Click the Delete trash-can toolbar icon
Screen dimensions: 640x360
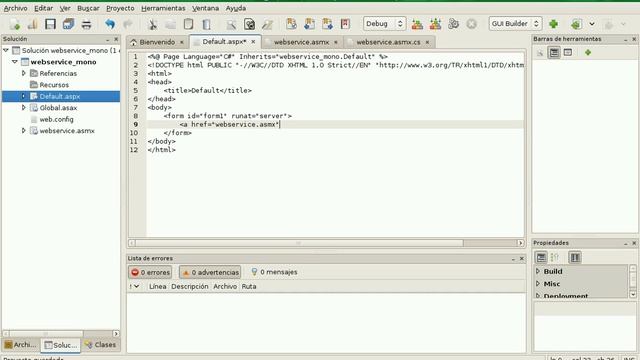(207, 24)
